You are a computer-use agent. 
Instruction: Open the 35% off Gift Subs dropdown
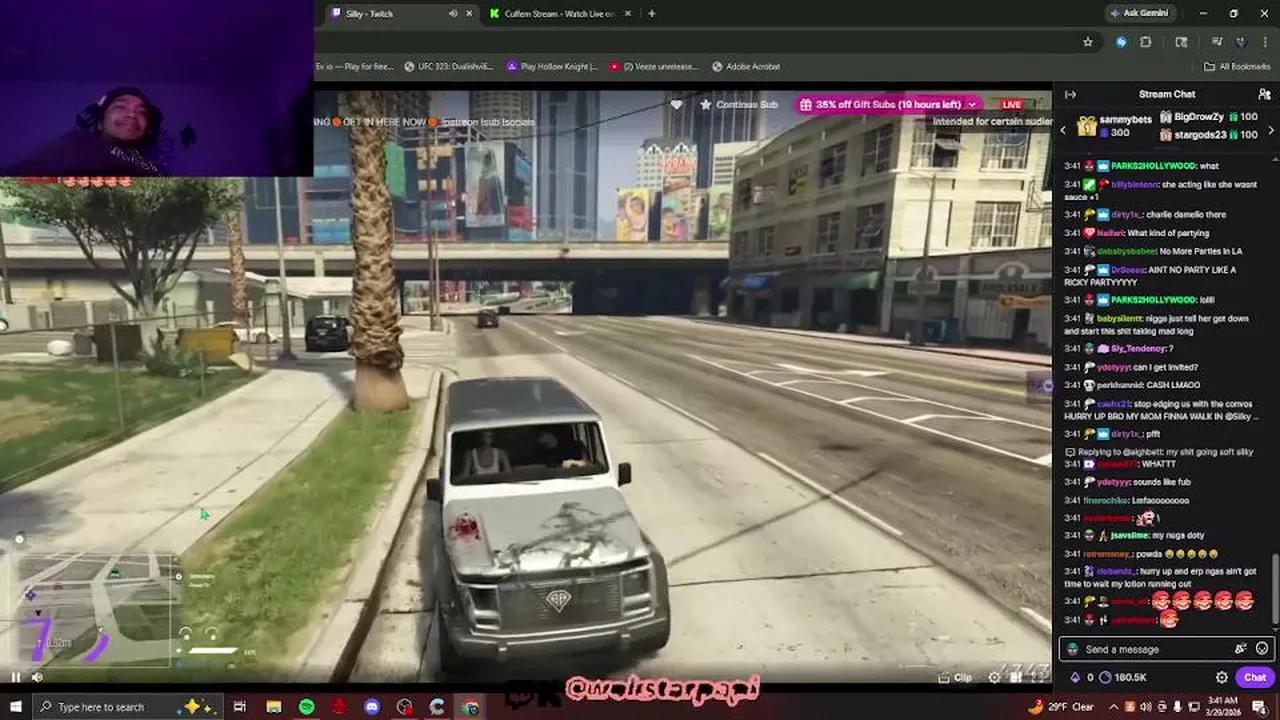click(887, 104)
